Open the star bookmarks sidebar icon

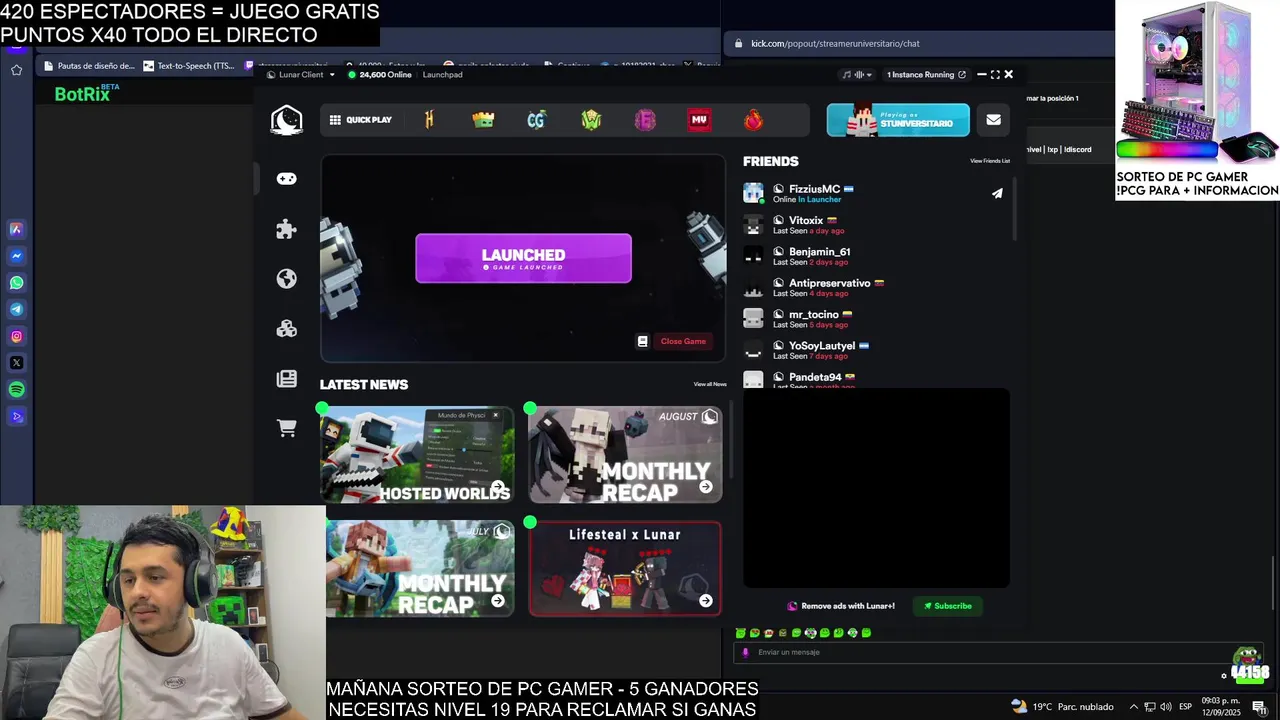click(x=16, y=70)
